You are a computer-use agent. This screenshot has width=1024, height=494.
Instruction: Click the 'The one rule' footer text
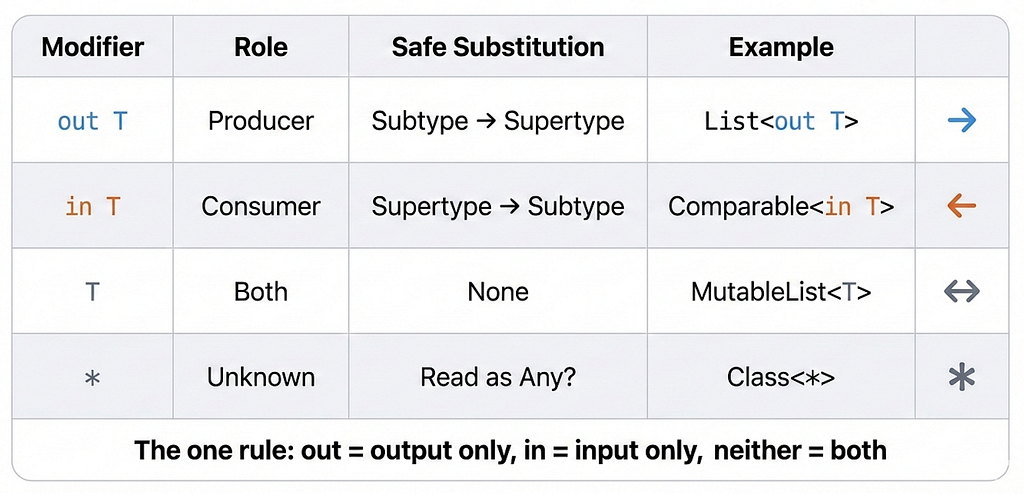pos(511,450)
